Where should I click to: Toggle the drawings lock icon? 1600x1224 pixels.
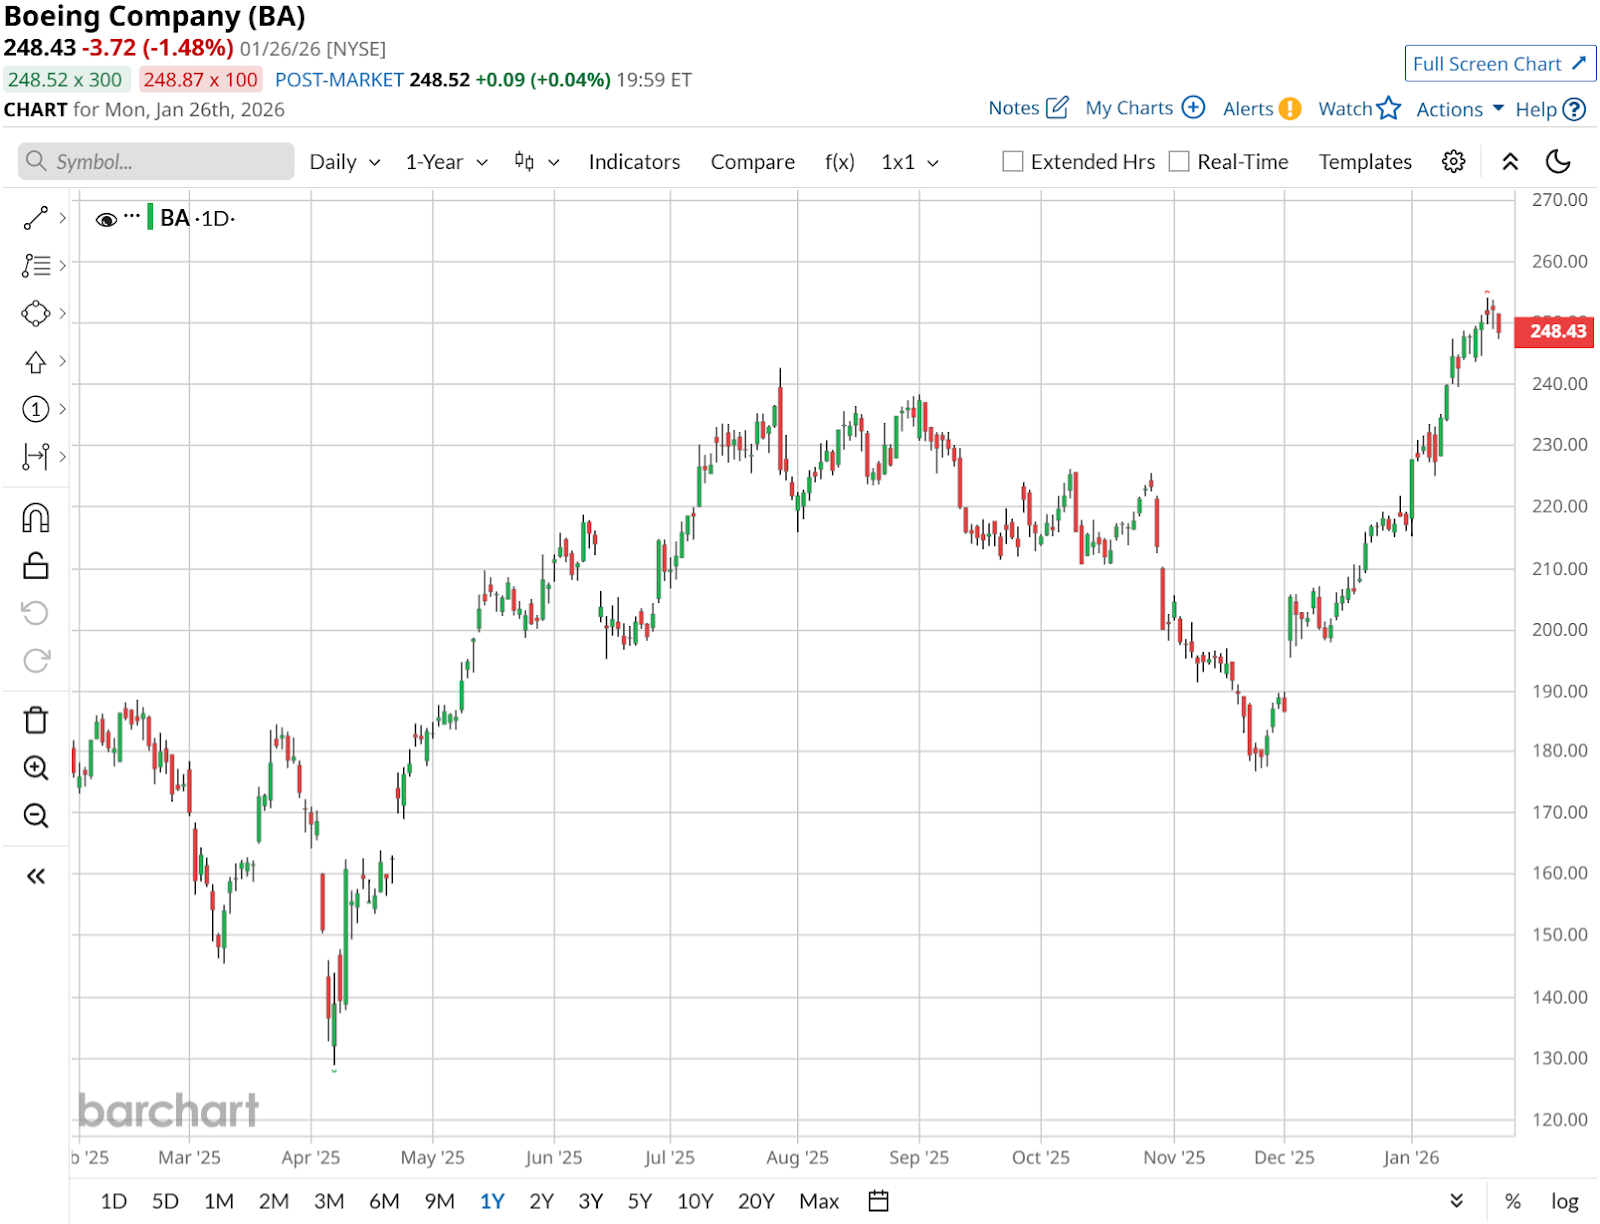36,566
